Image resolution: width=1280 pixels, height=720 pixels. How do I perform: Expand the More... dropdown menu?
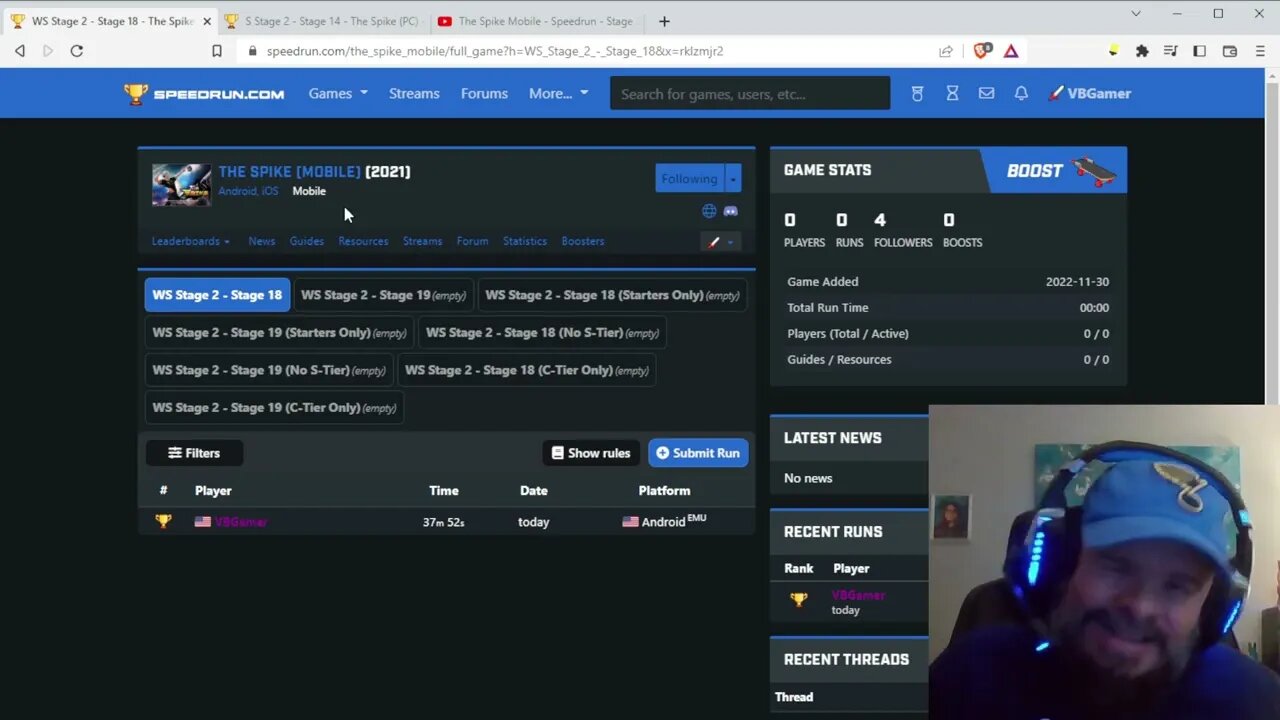[558, 93]
